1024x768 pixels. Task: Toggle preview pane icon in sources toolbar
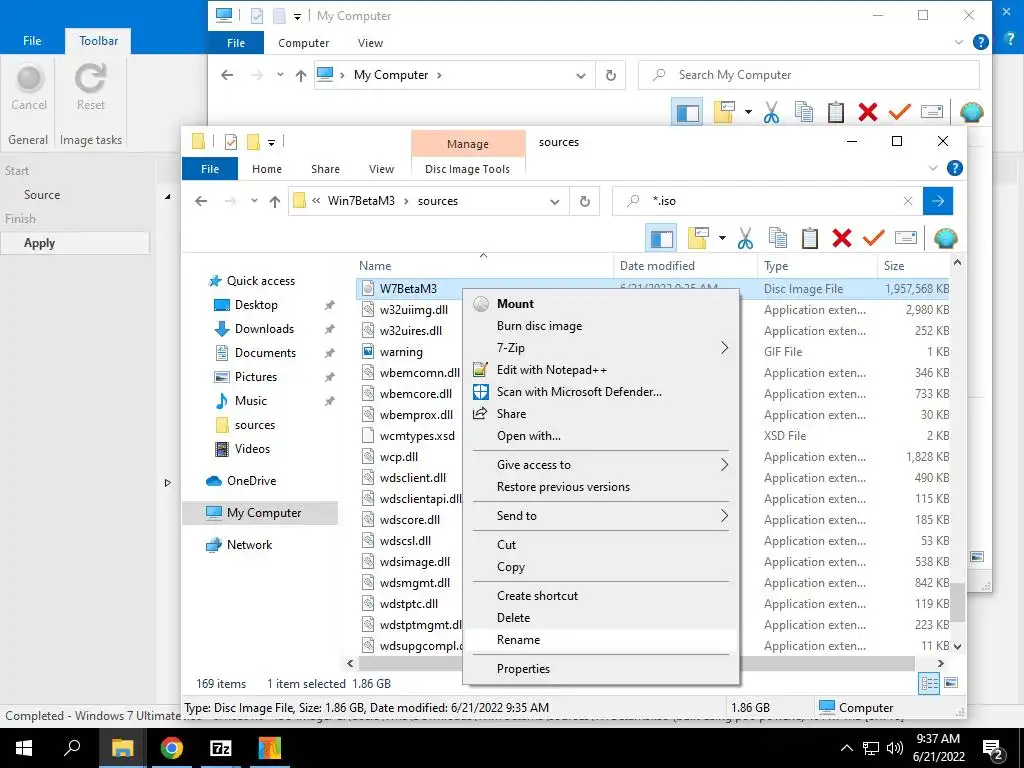(x=661, y=238)
